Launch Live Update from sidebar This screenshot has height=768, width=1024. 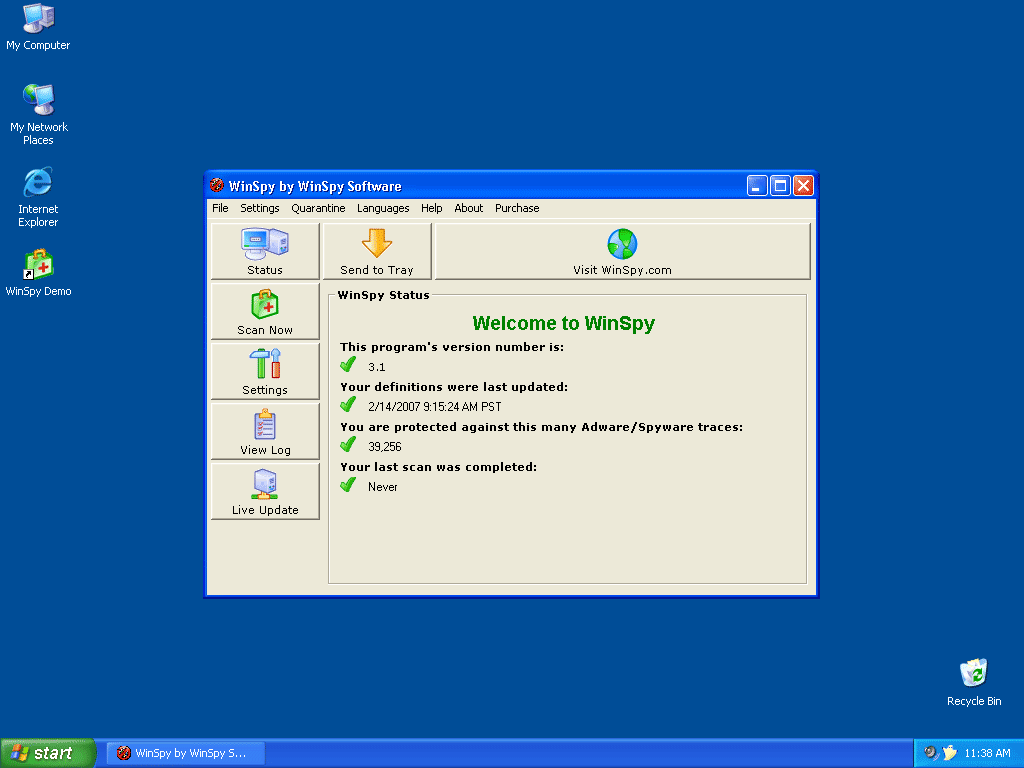coord(265,491)
